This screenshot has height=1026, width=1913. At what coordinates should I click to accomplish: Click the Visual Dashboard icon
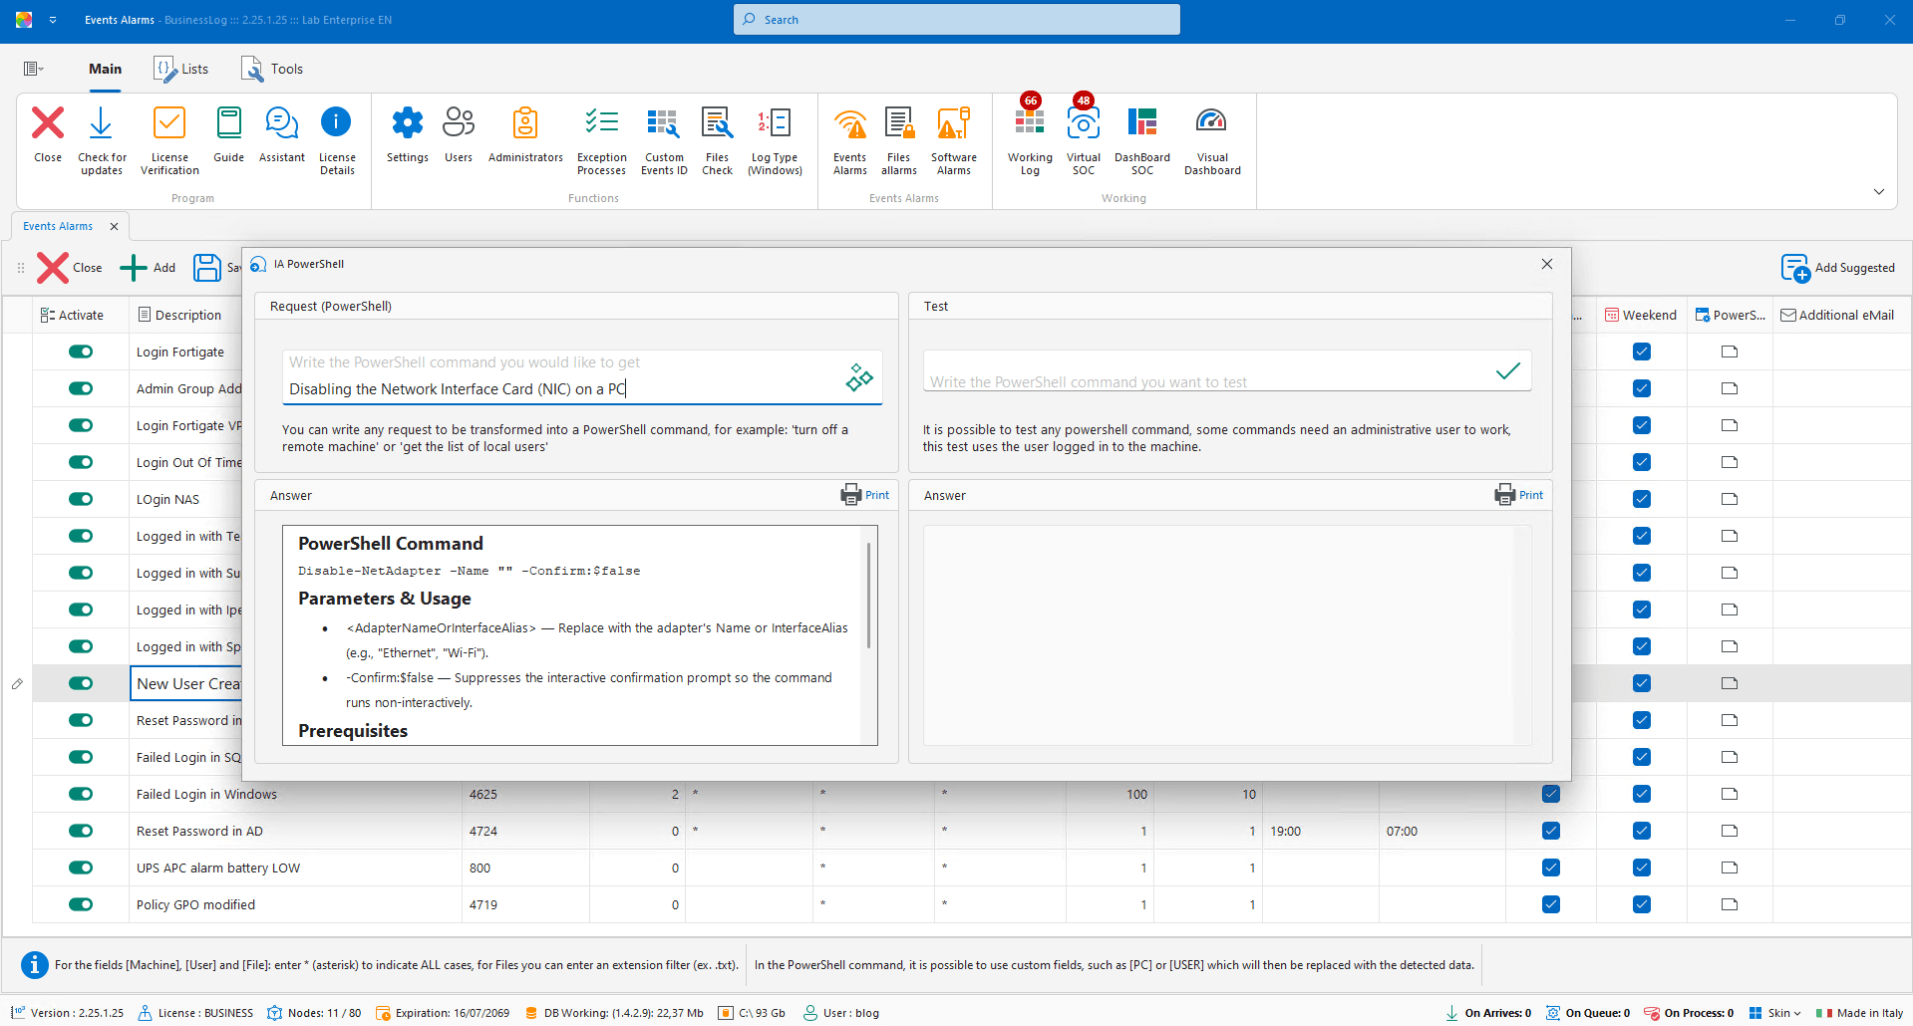pos(1211,140)
